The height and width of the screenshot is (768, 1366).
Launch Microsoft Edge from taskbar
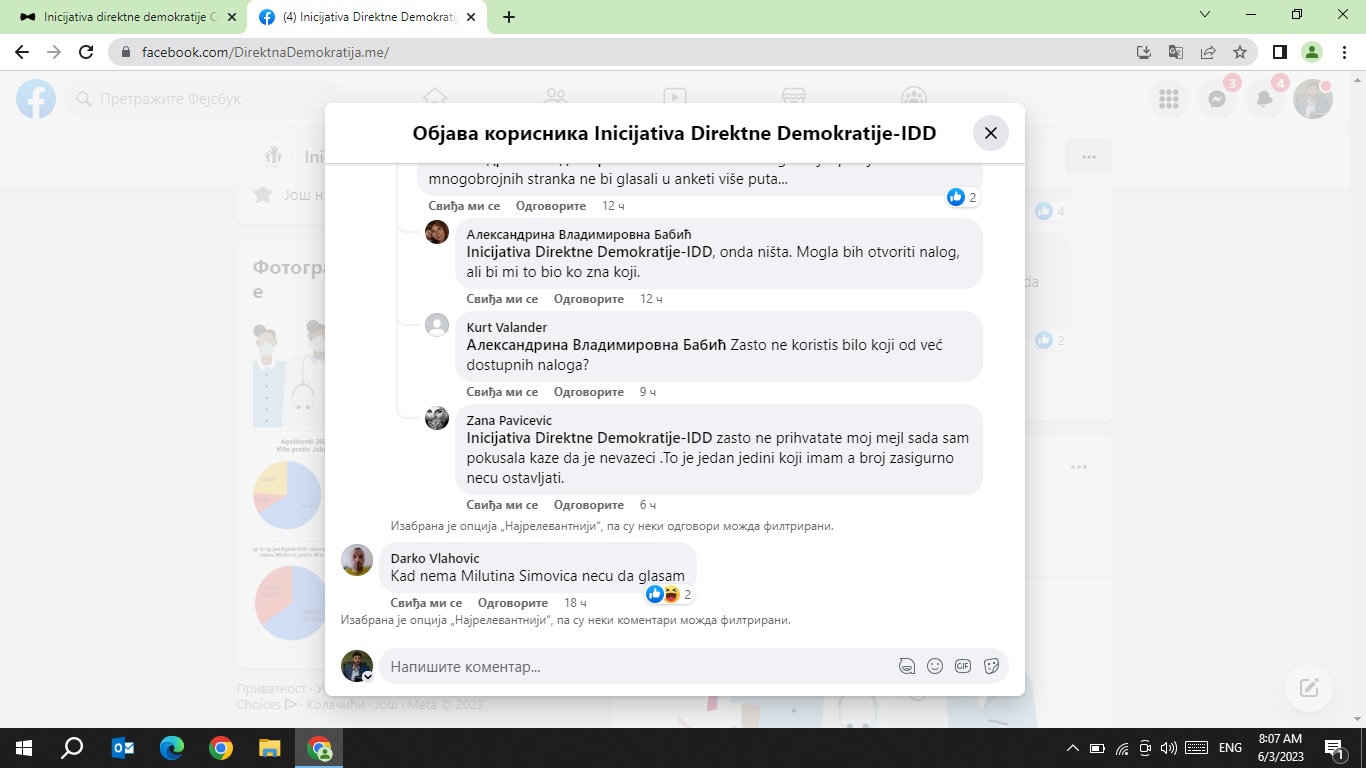click(x=172, y=748)
